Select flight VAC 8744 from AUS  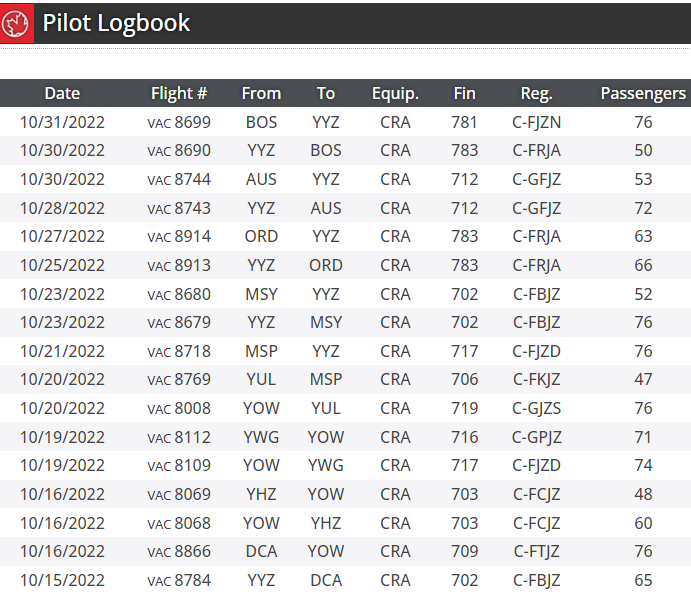point(179,180)
